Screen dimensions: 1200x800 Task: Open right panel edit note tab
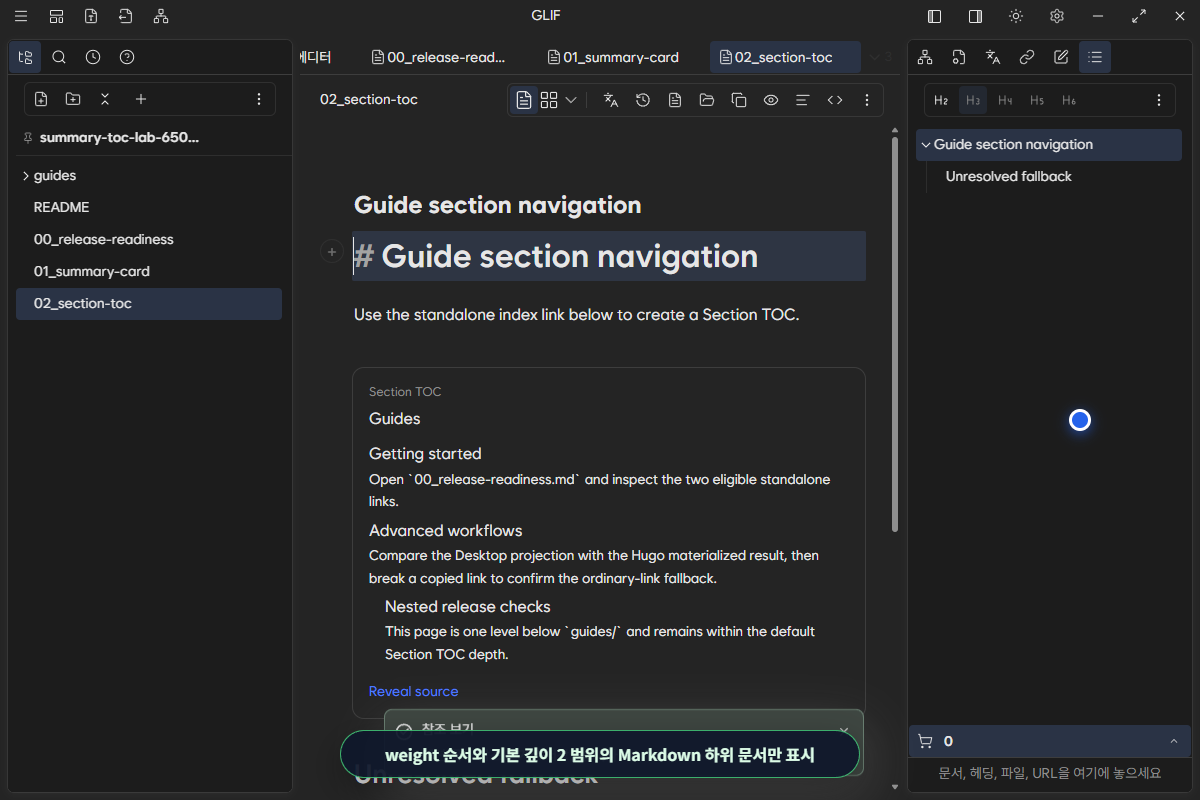tap(1061, 57)
